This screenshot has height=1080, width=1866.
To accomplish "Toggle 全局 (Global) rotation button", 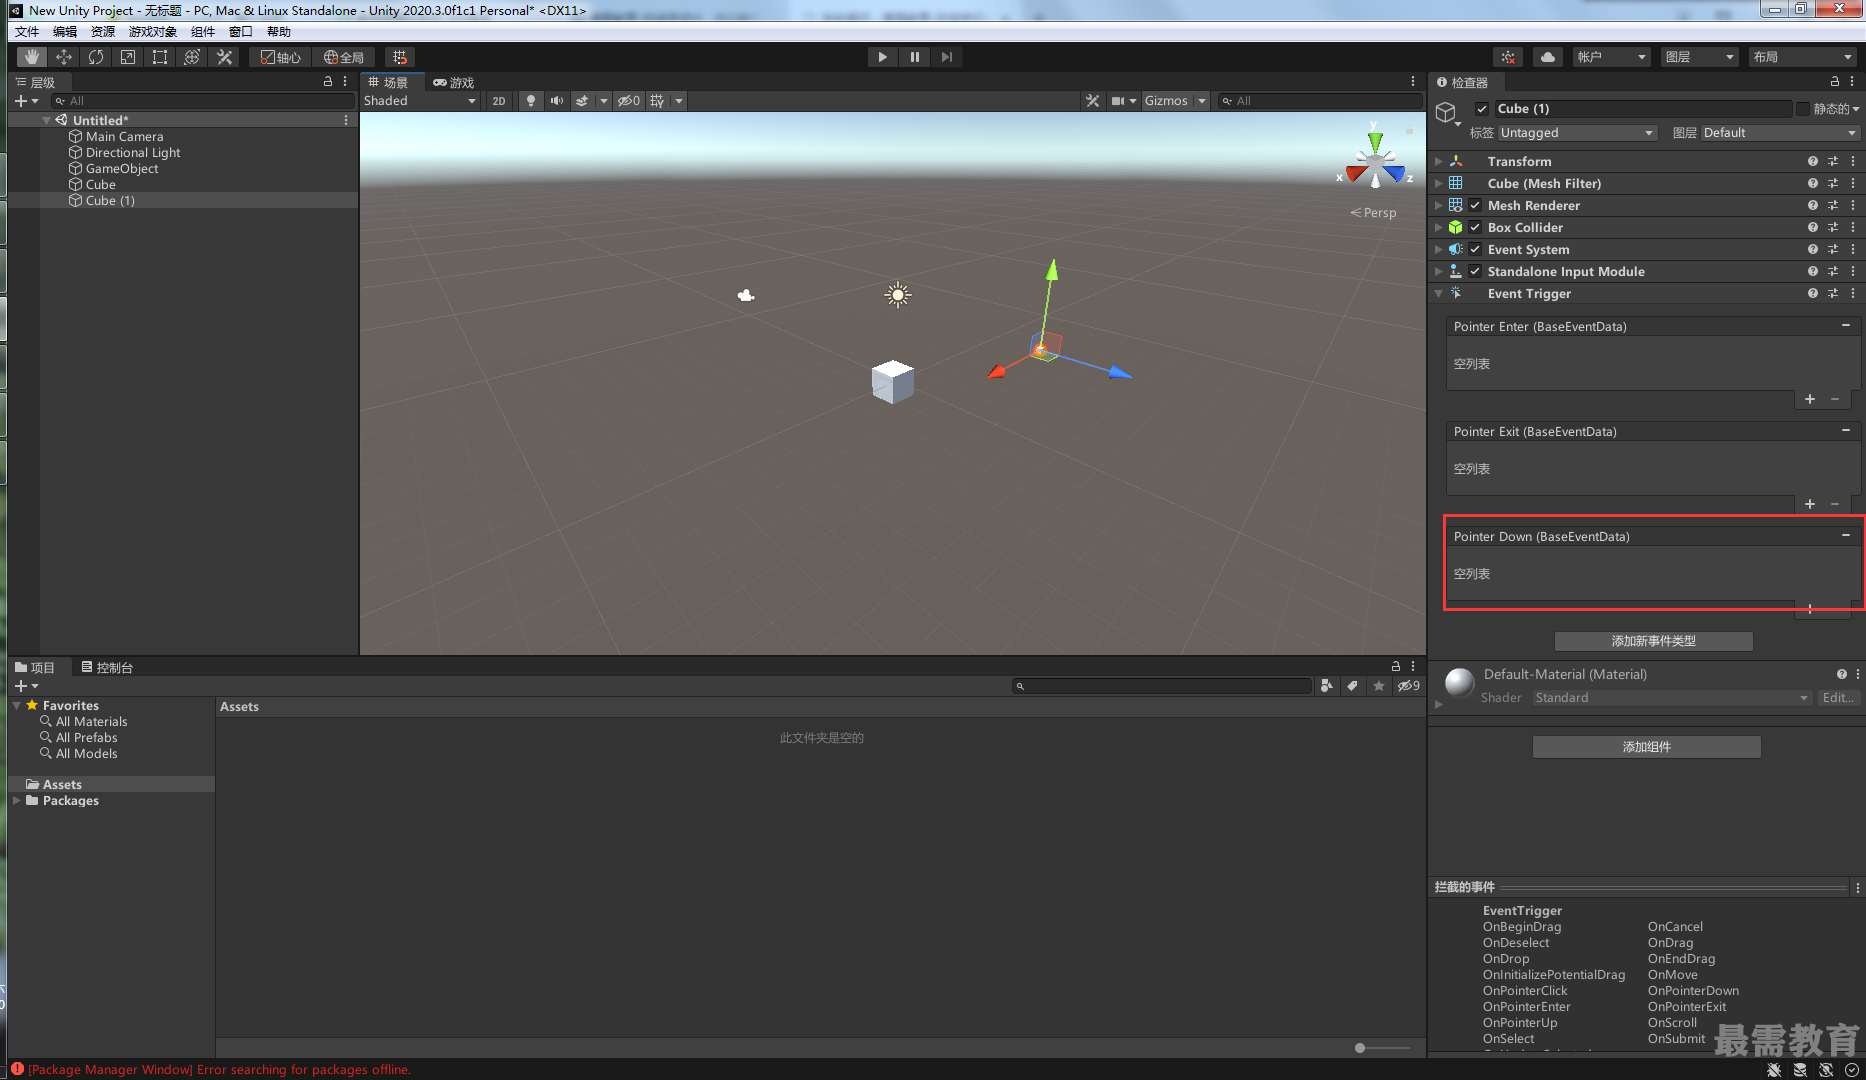I will pyautogui.click(x=344, y=57).
